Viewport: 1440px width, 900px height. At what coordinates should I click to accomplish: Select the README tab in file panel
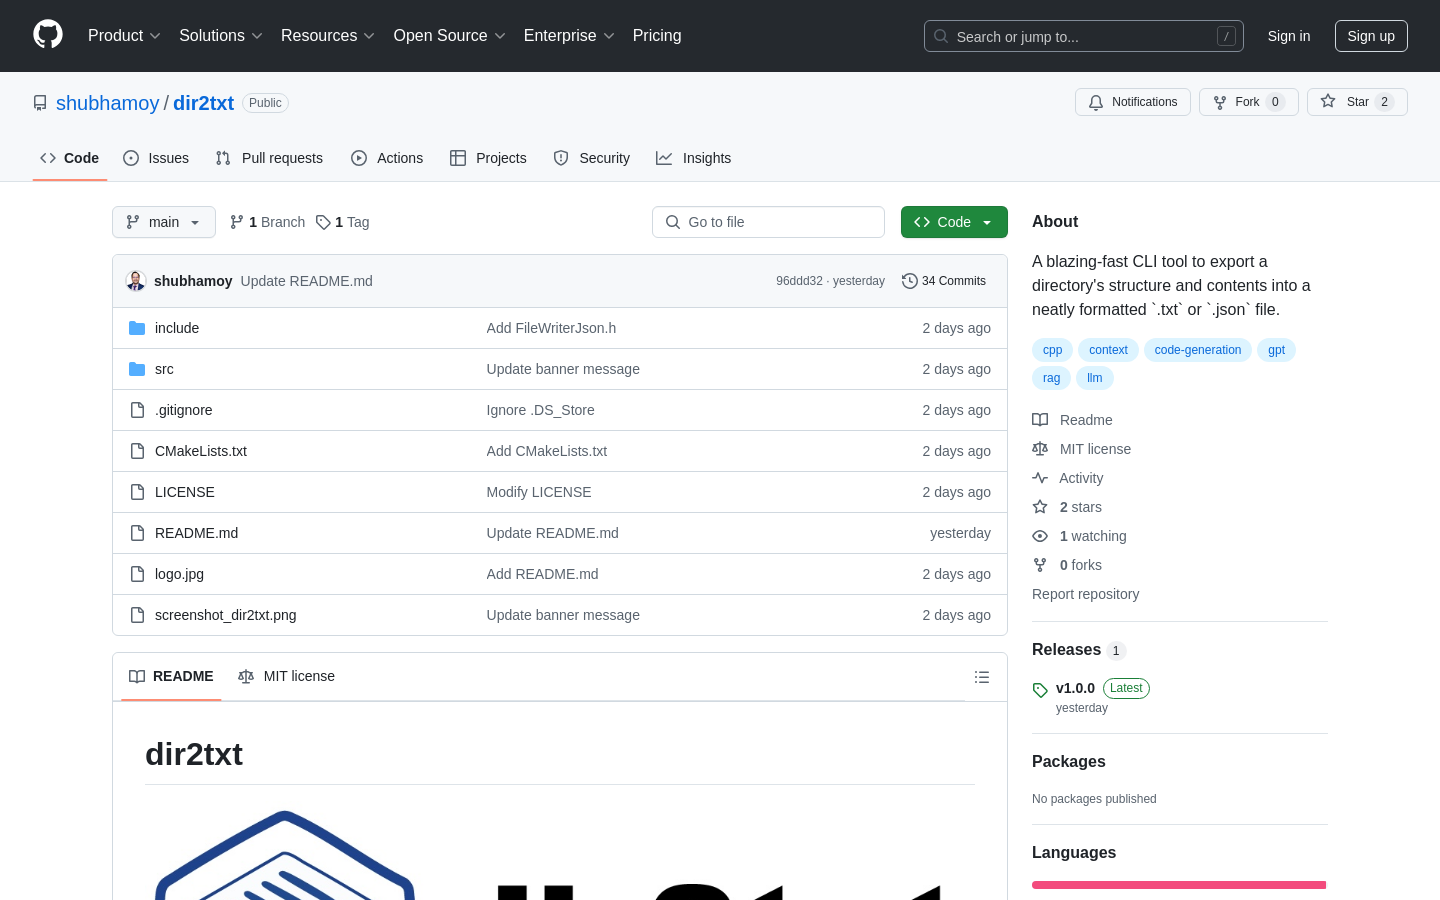pyautogui.click(x=171, y=676)
